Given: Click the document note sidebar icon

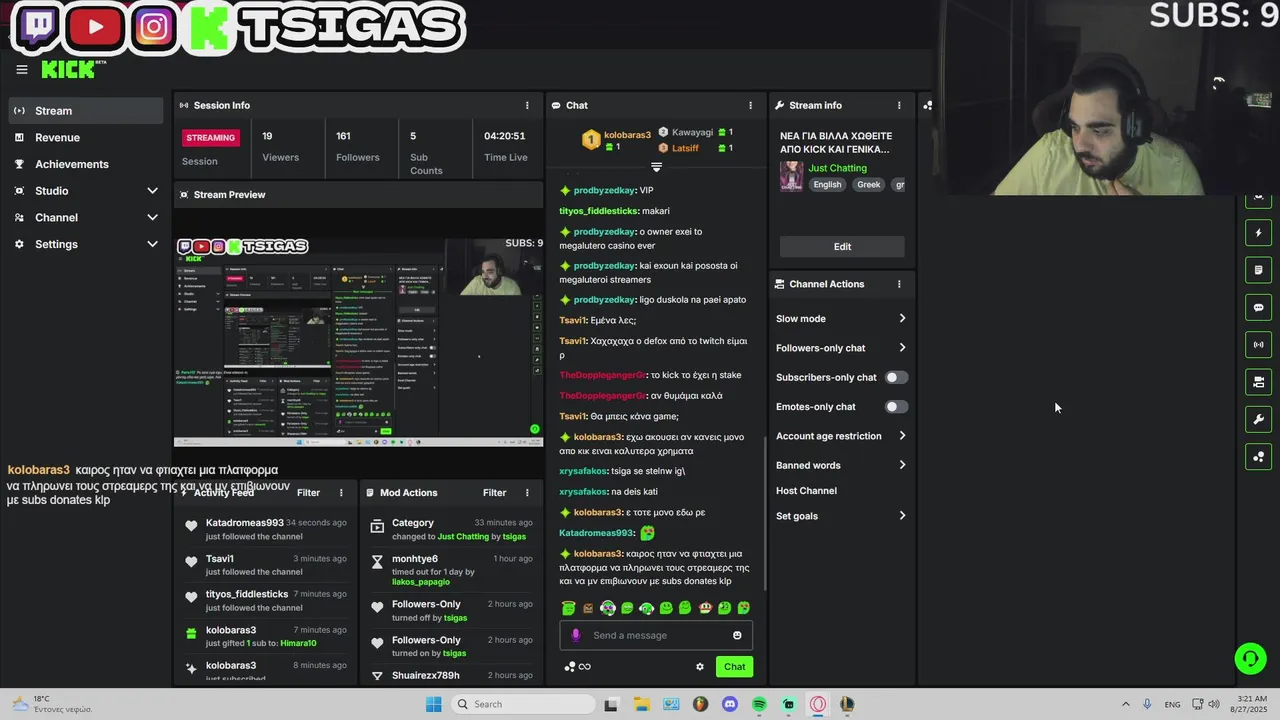Looking at the screenshot, I should [x=1258, y=270].
